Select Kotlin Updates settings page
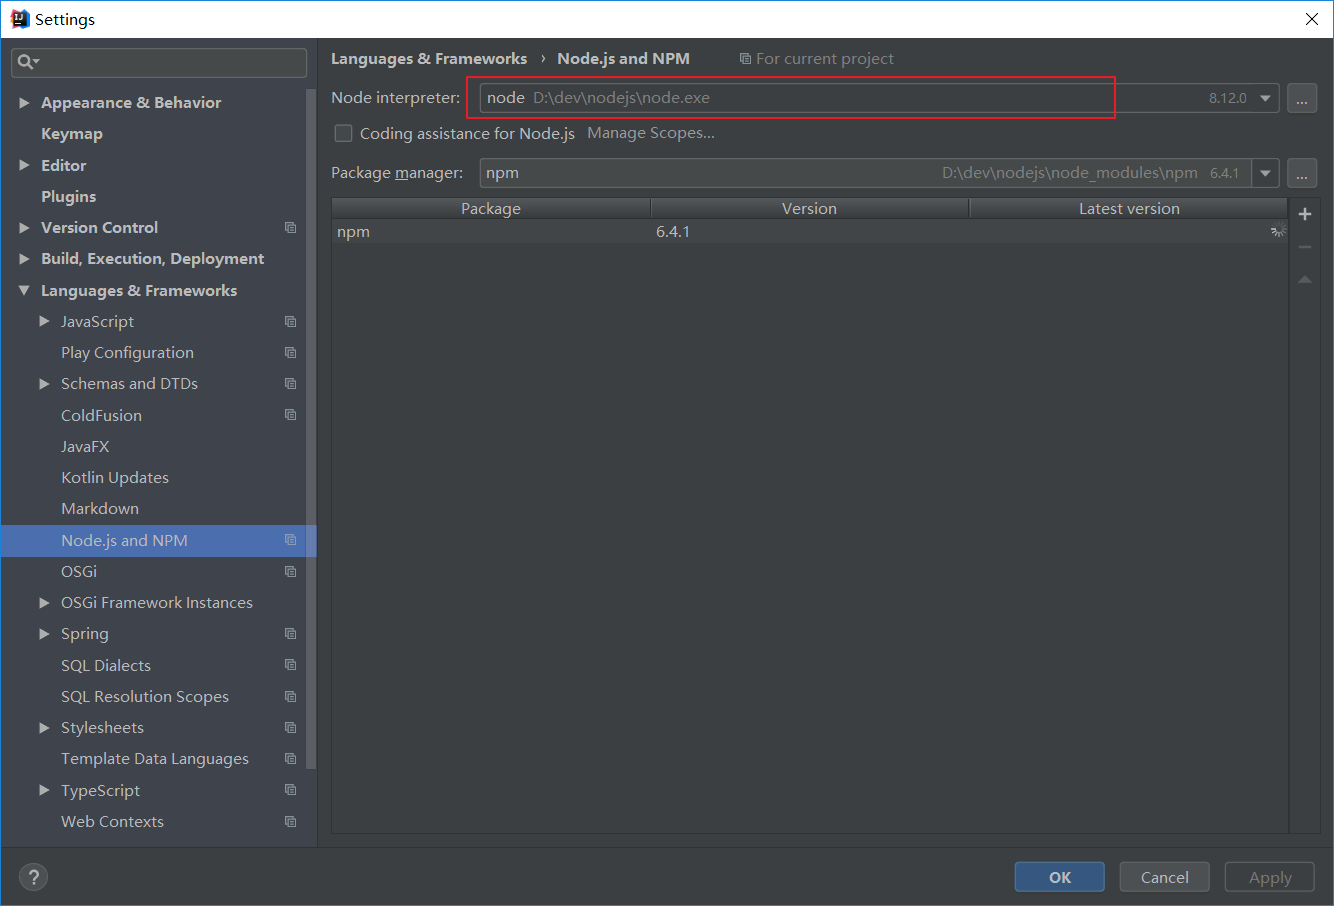Image resolution: width=1334 pixels, height=906 pixels. [115, 478]
